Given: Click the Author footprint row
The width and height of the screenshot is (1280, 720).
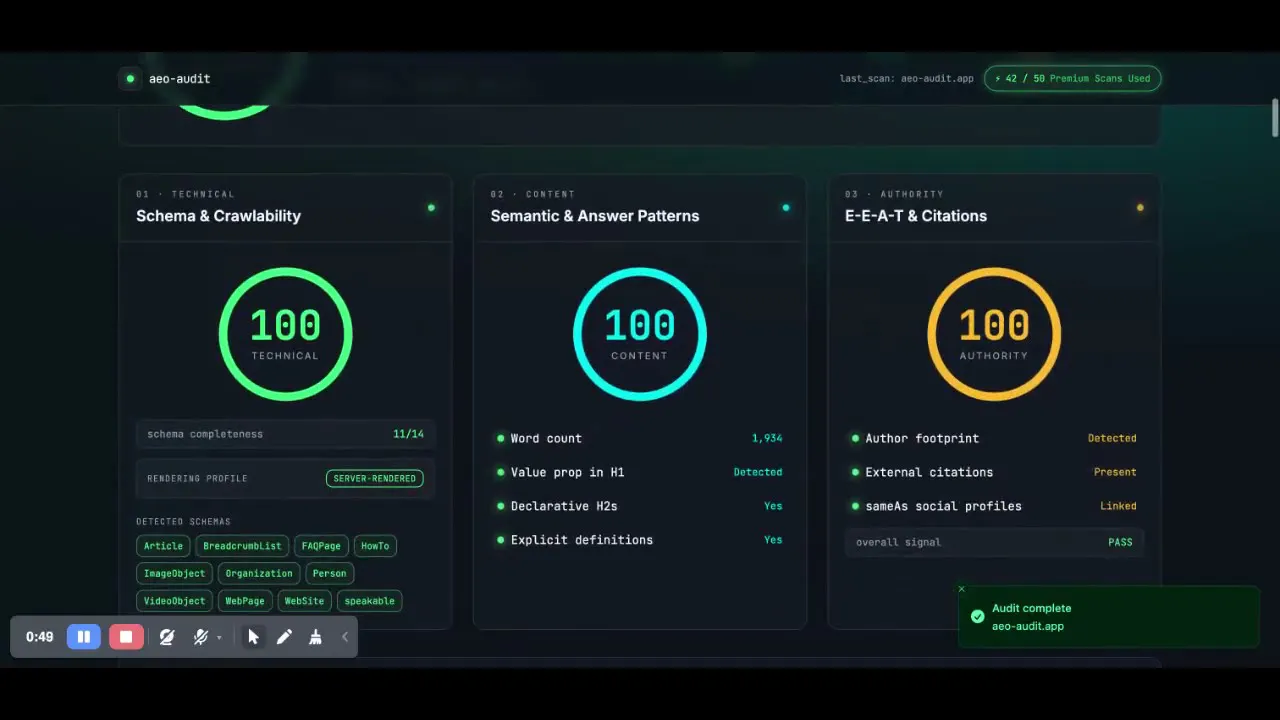Looking at the screenshot, I should [994, 438].
